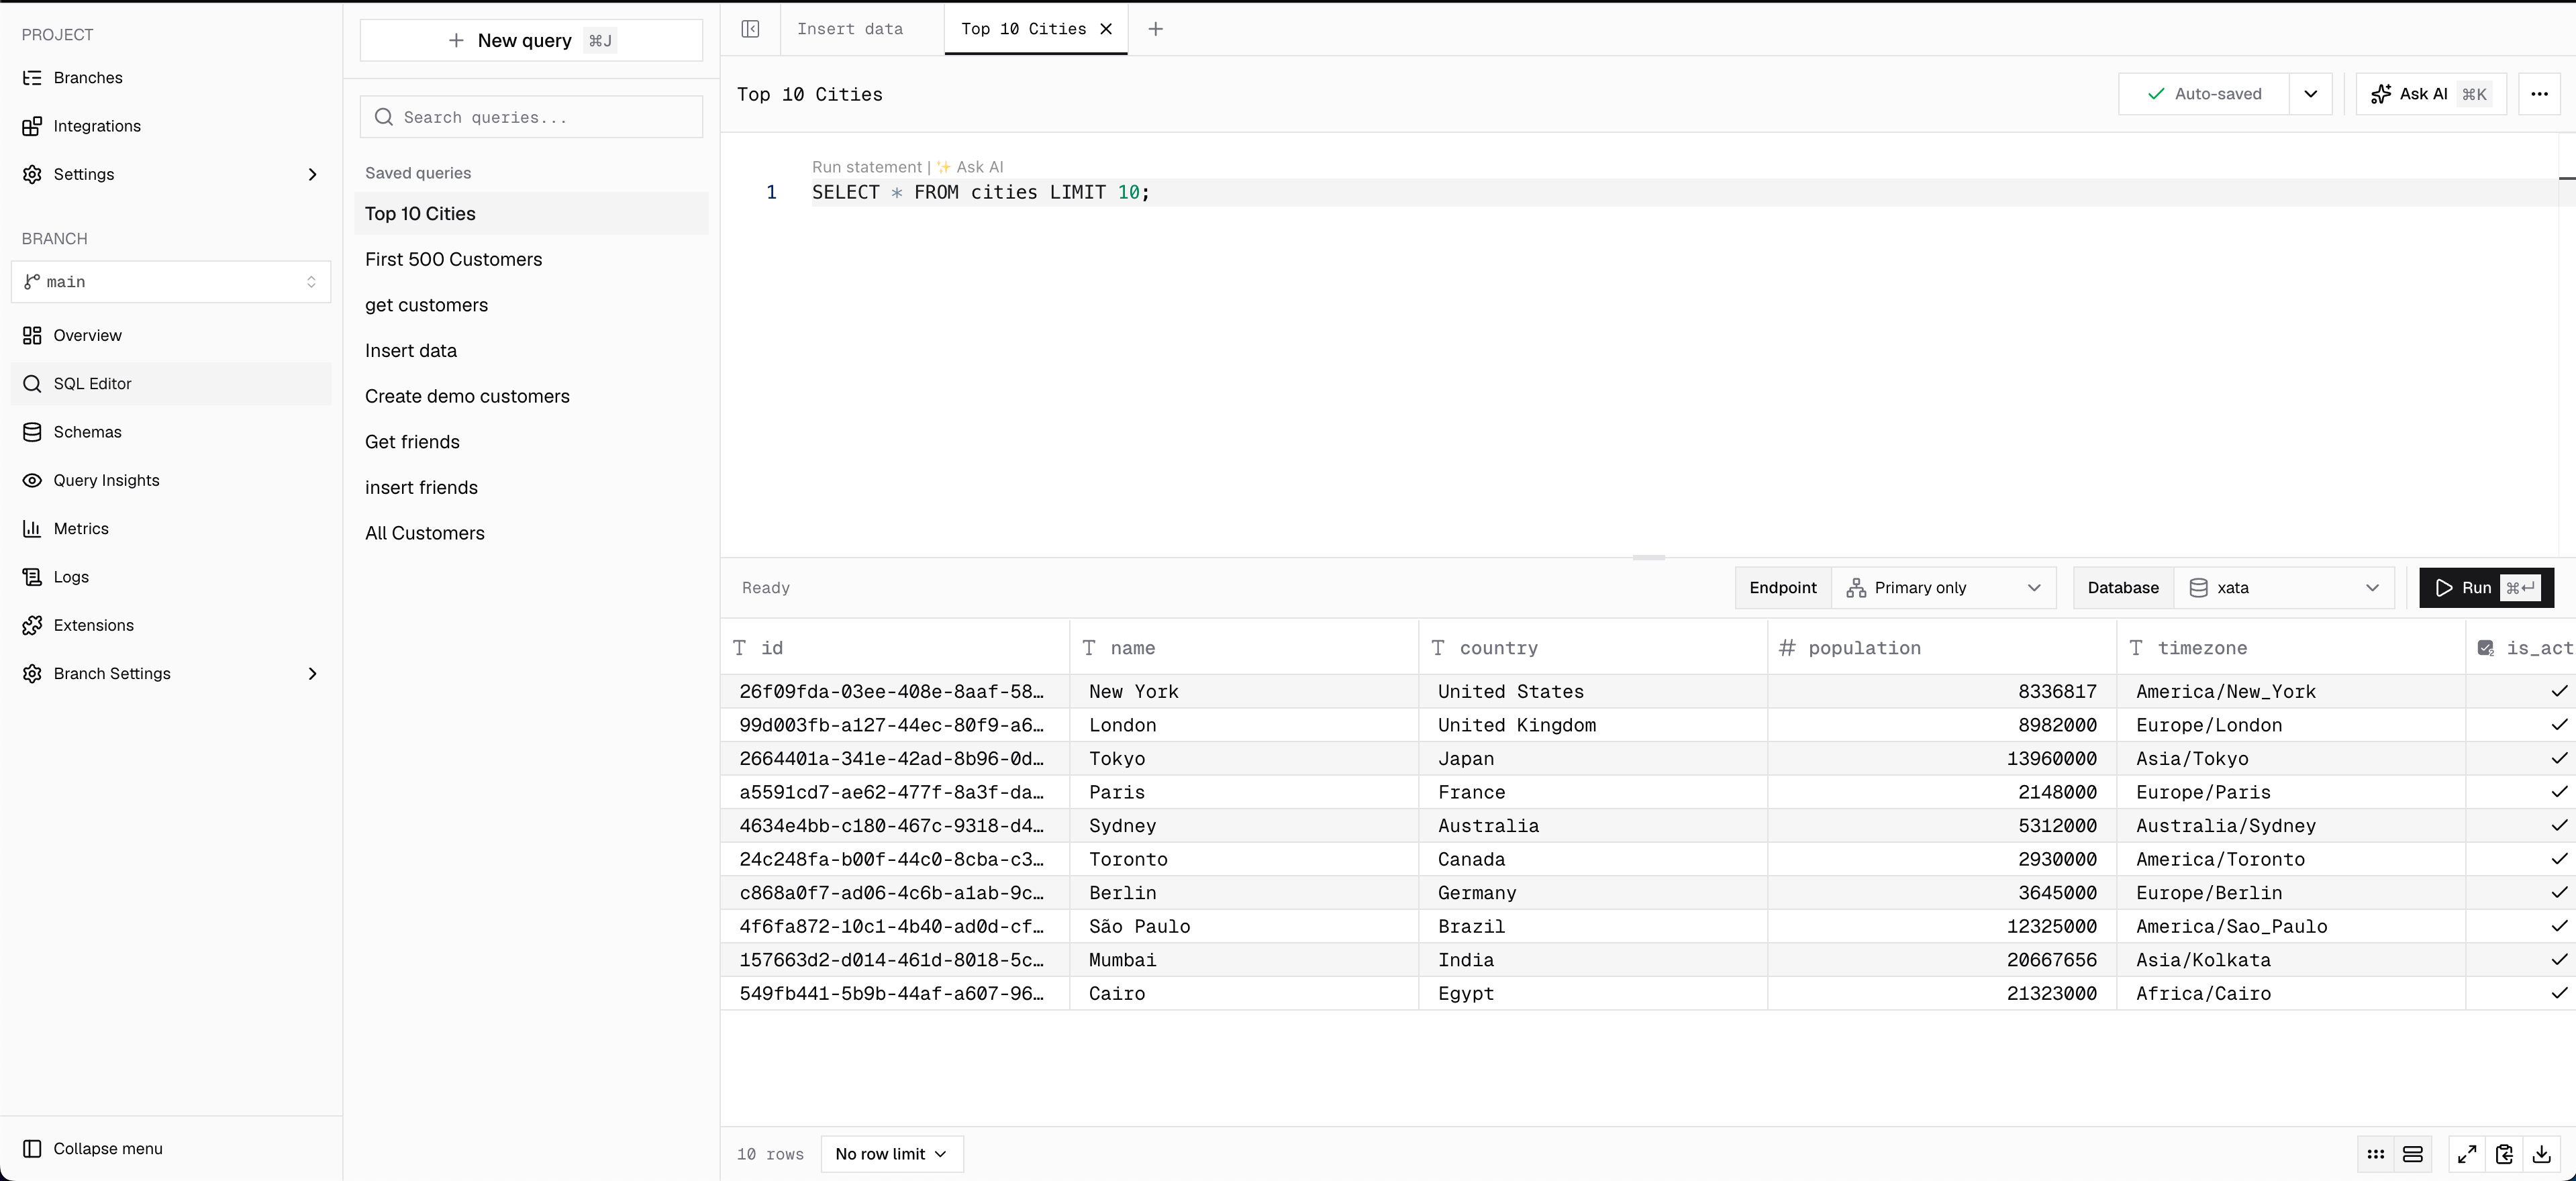The height and width of the screenshot is (1181, 2576).
Task: Open the Primary only endpoint dropdown
Action: coord(1943,588)
